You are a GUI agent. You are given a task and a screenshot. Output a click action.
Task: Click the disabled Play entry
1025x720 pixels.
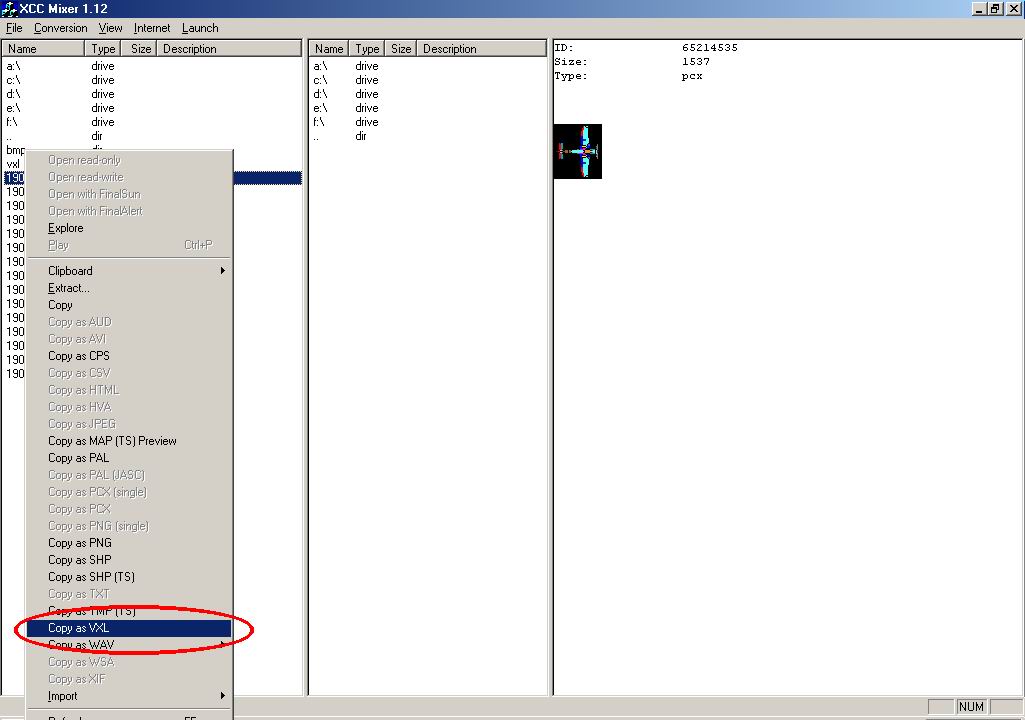(129, 245)
